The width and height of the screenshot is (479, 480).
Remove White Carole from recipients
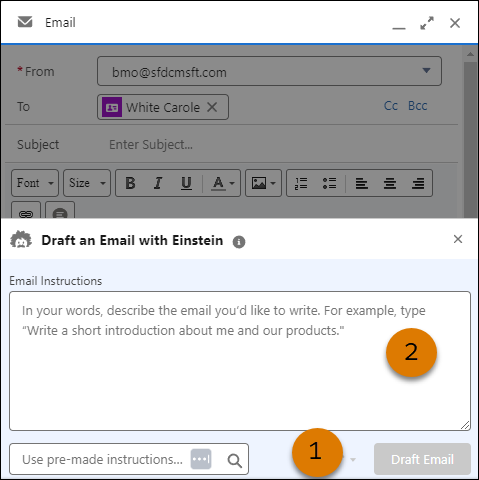tap(212, 107)
